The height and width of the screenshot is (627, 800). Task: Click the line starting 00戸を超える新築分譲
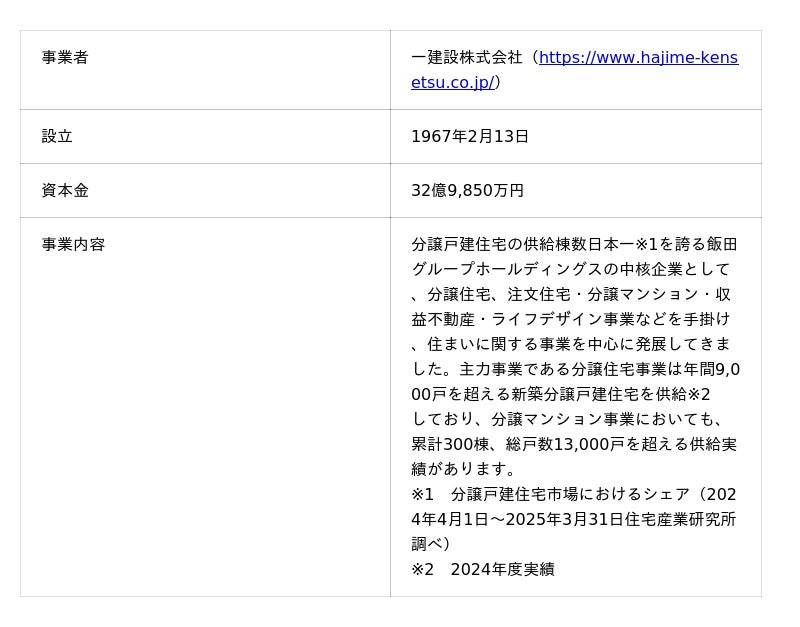click(x=560, y=395)
